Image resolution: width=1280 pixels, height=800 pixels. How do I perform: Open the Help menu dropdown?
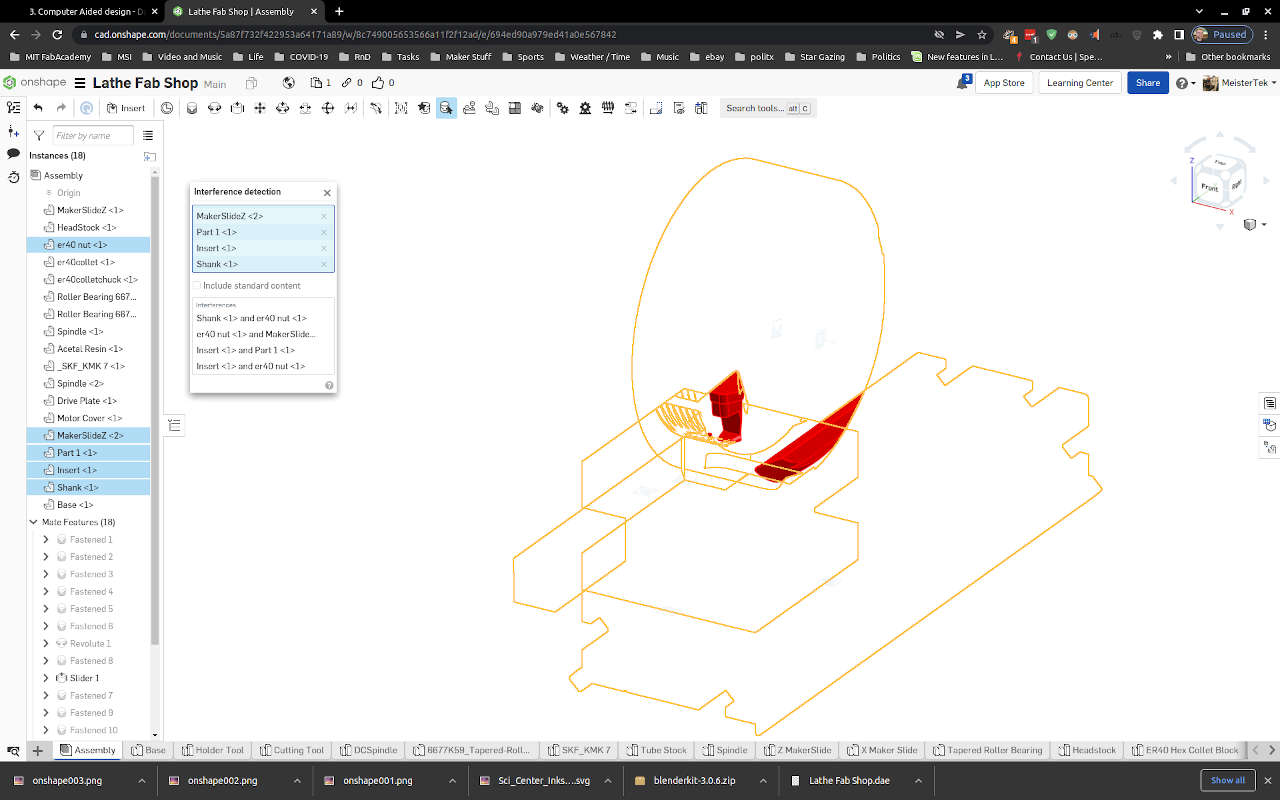point(1186,83)
